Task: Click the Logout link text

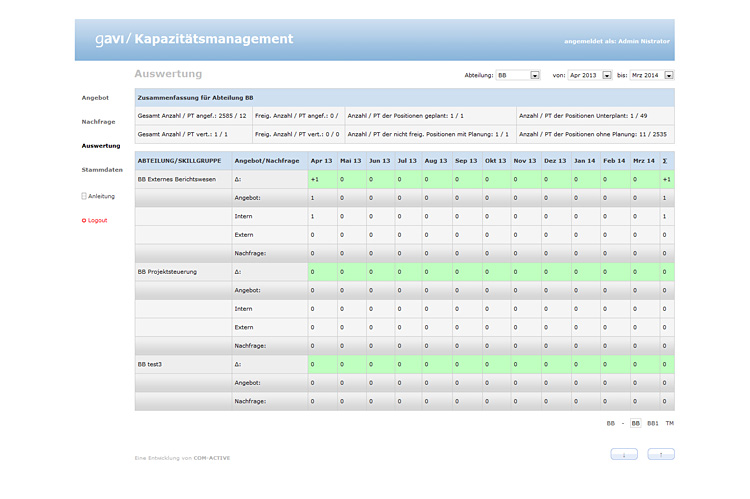Action: click(x=98, y=221)
